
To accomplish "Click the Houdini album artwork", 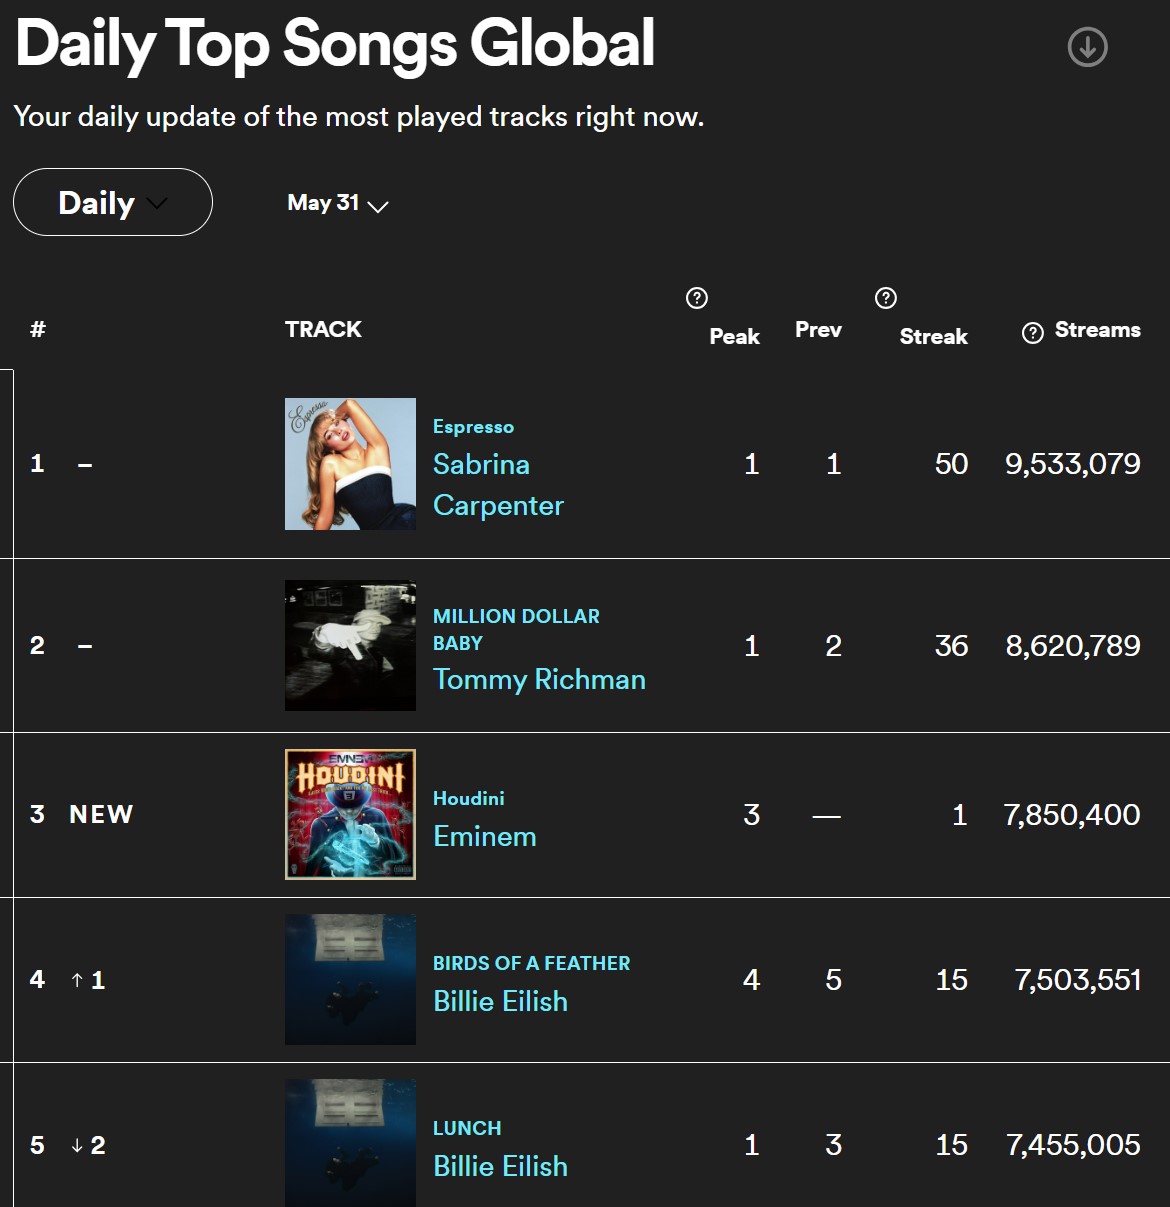I will [x=350, y=814].
